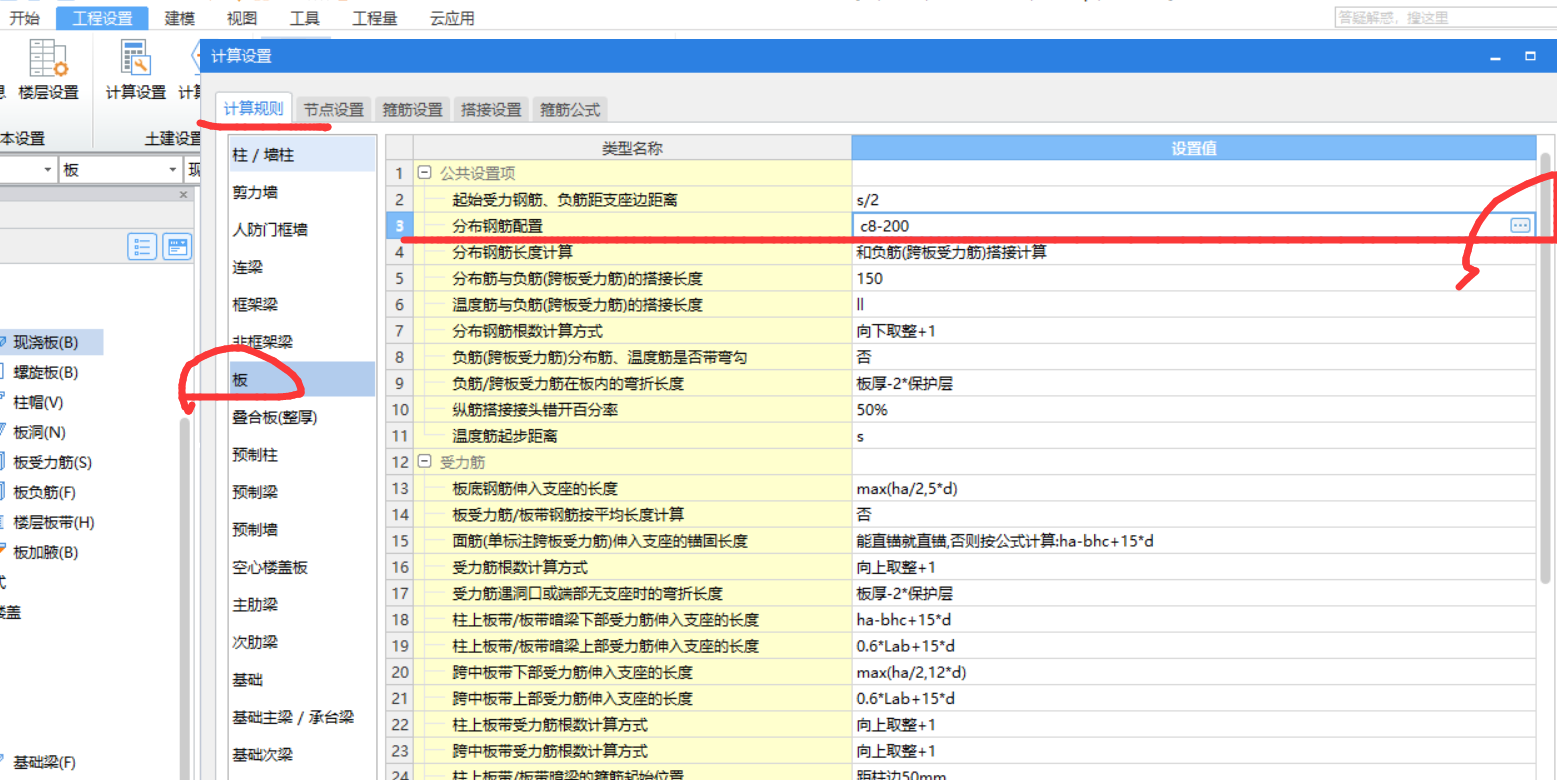Select 板洞(N) component icon
The width and height of the screenshot is (1557, 780).
click(x=3, y=432)
